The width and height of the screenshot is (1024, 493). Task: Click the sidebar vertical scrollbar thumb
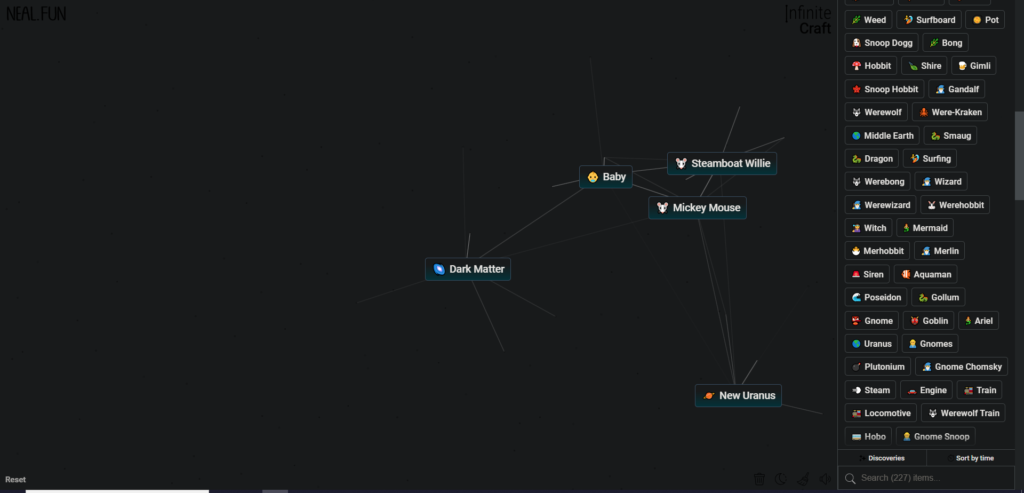click(1019, 155)
